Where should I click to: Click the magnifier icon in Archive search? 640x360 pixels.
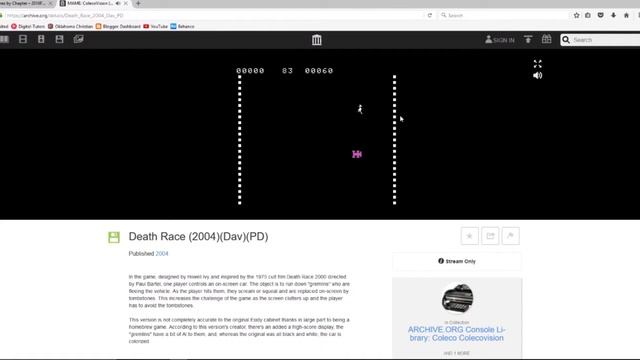click(566, 40)
